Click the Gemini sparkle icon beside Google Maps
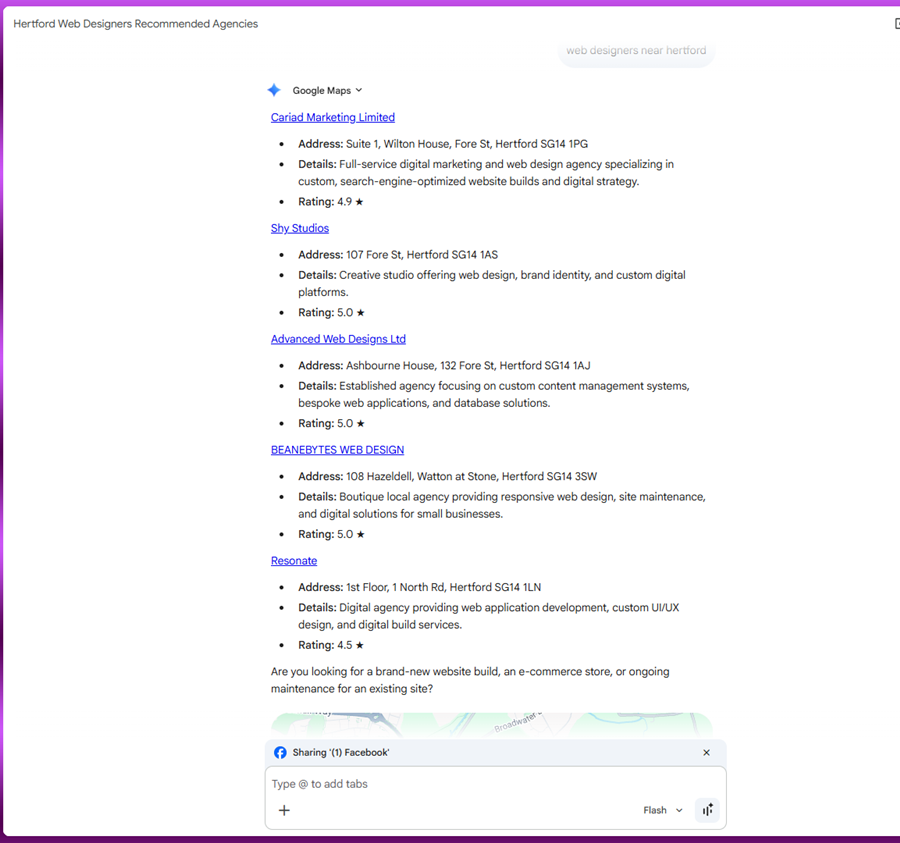Viewport: 900px width, 843px height. [274, 90]
